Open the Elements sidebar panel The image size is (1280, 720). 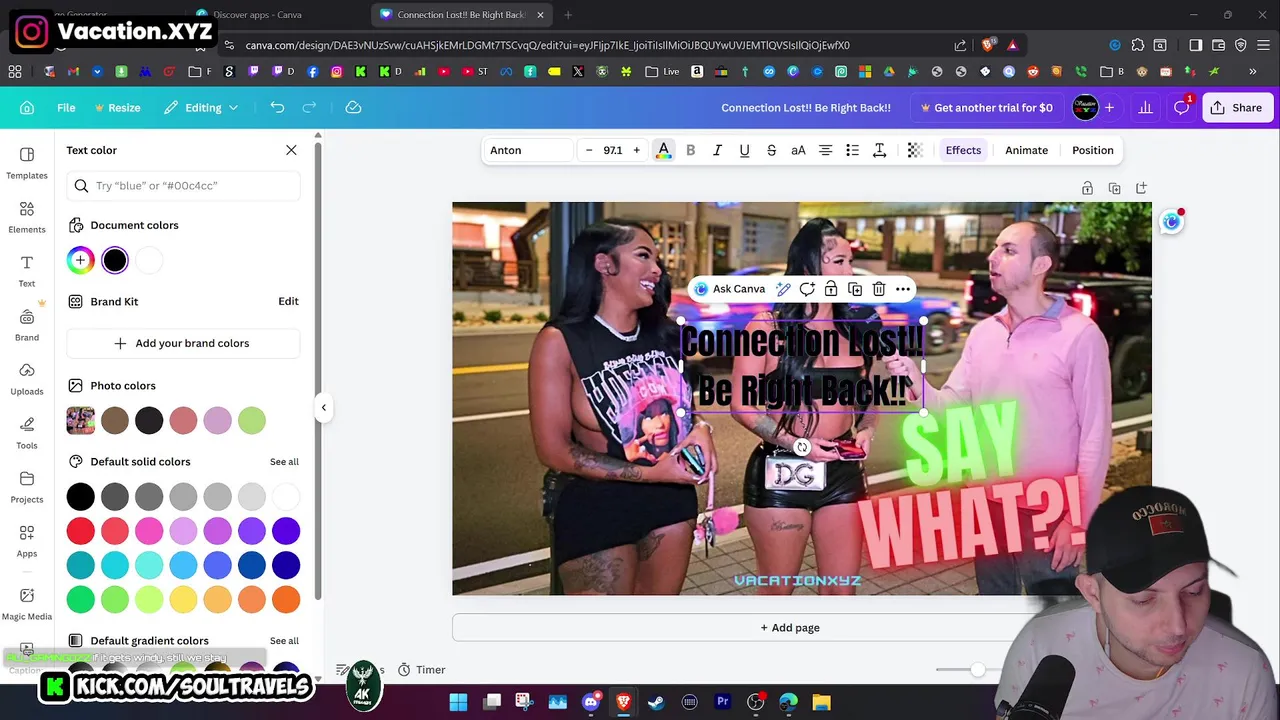(x=27, y=216)
